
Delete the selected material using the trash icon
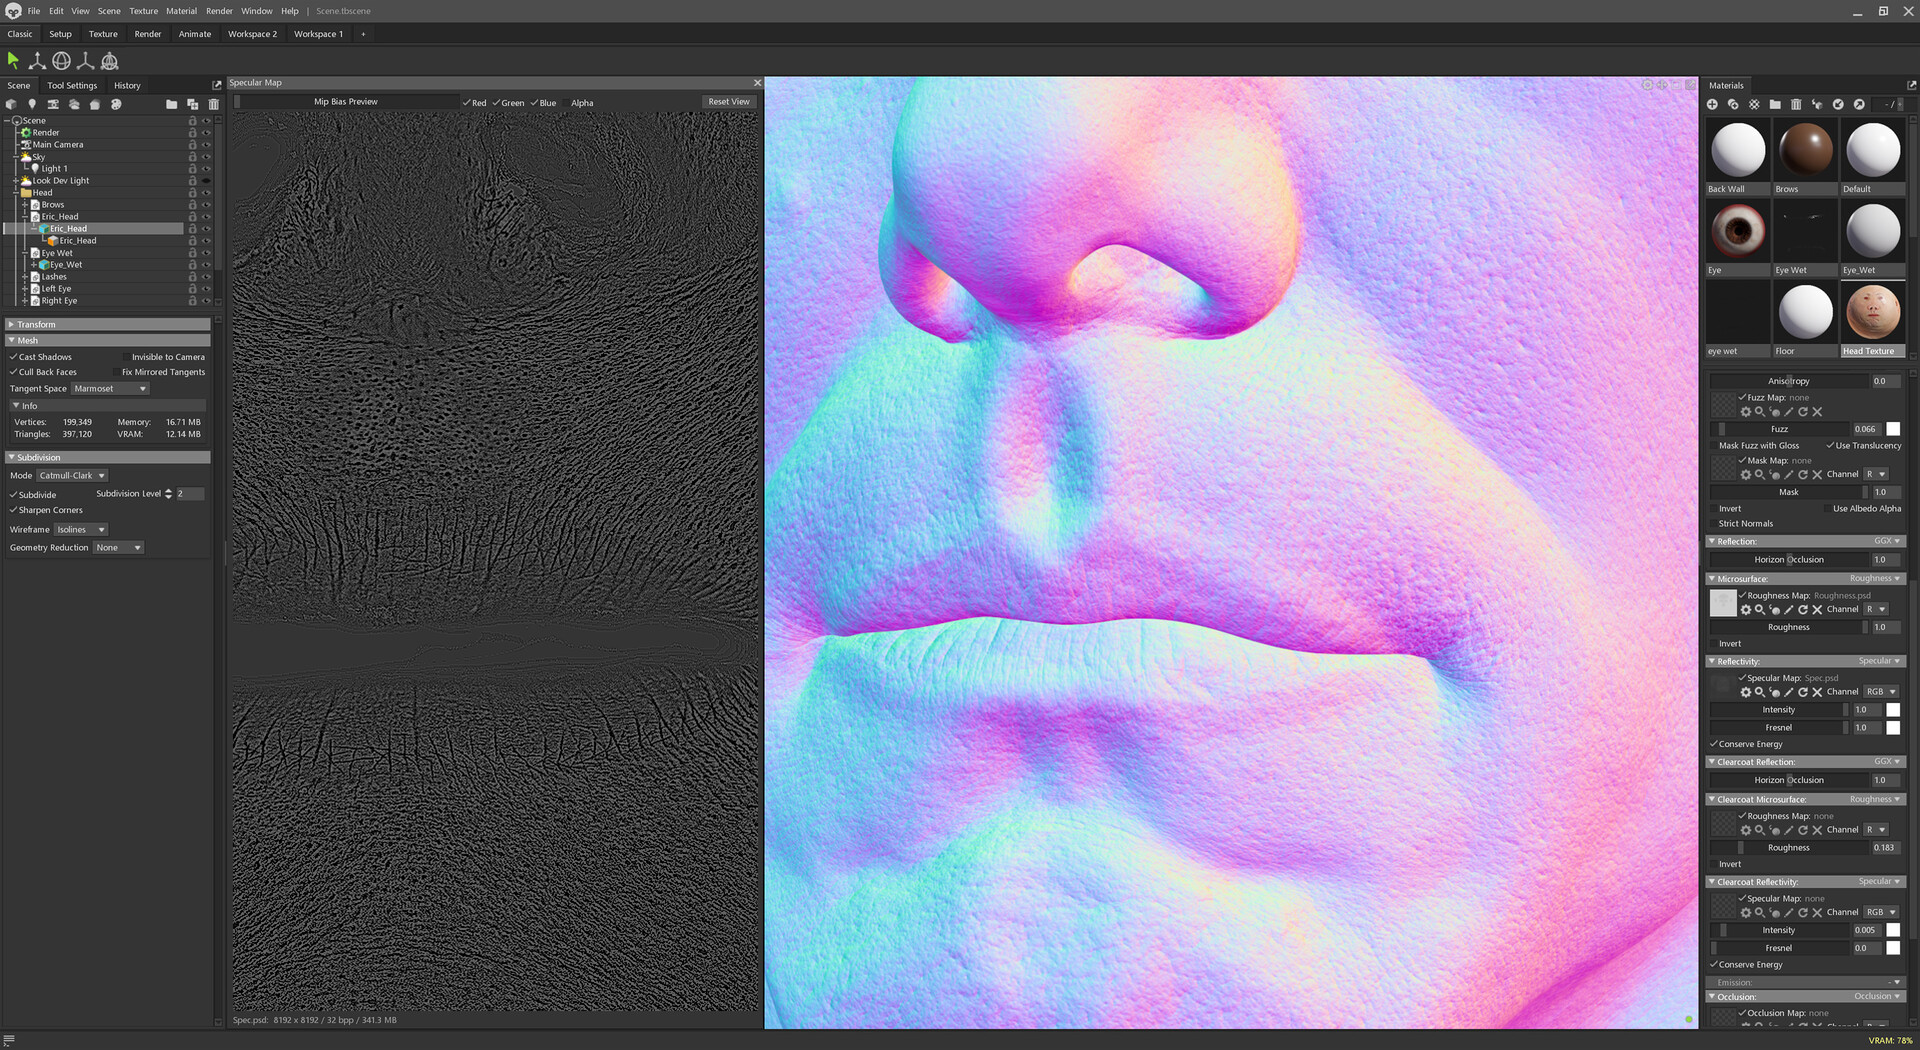1795,104
